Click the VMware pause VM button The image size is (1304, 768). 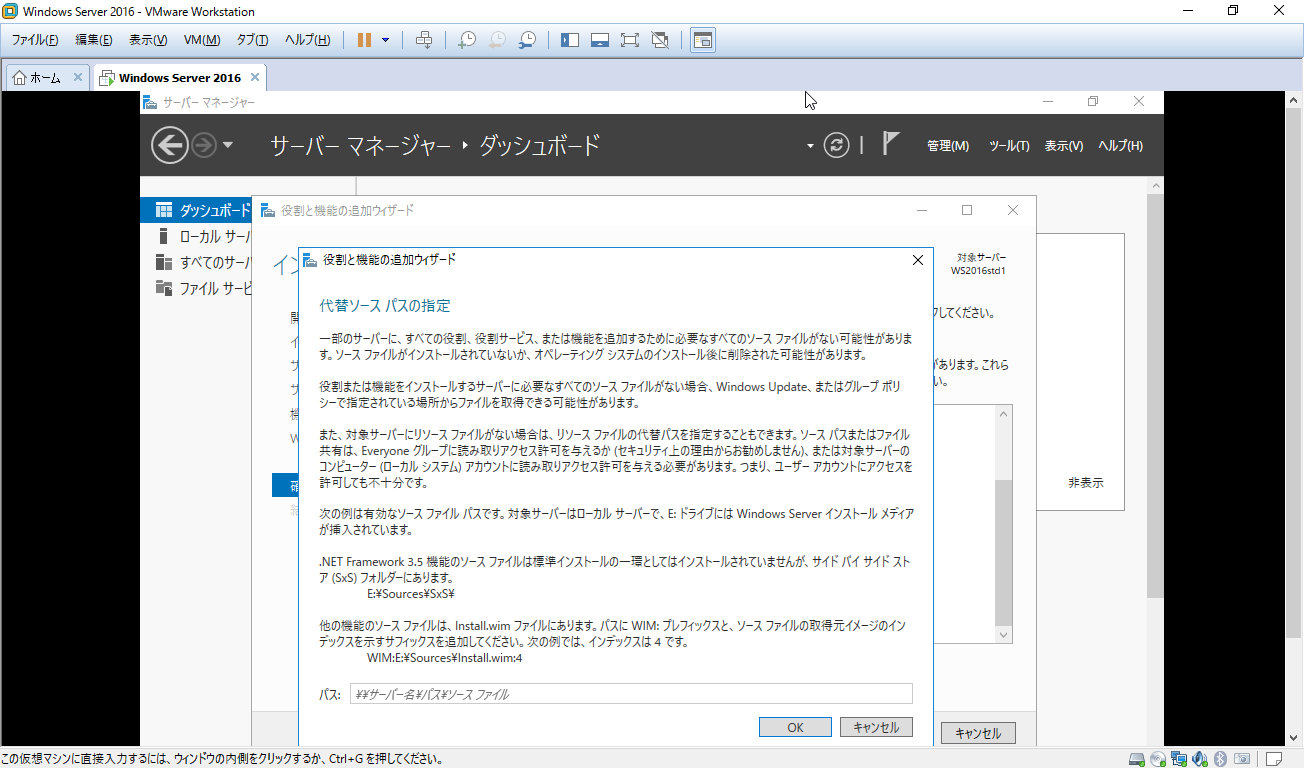pos(365,40)
